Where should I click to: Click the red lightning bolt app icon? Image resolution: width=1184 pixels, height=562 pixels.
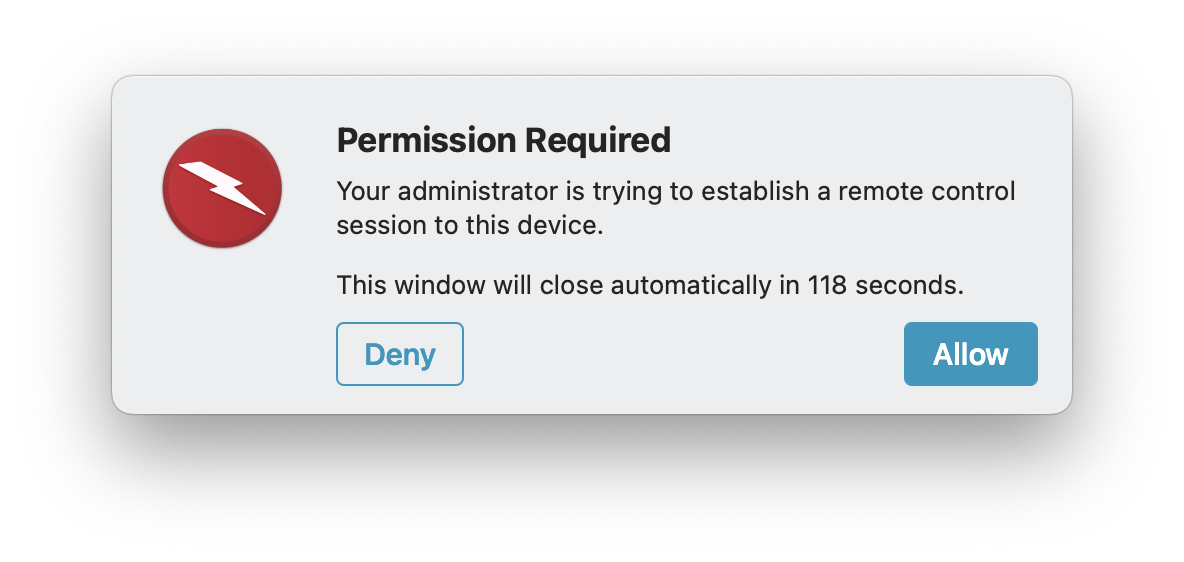[x=222, y=188]
